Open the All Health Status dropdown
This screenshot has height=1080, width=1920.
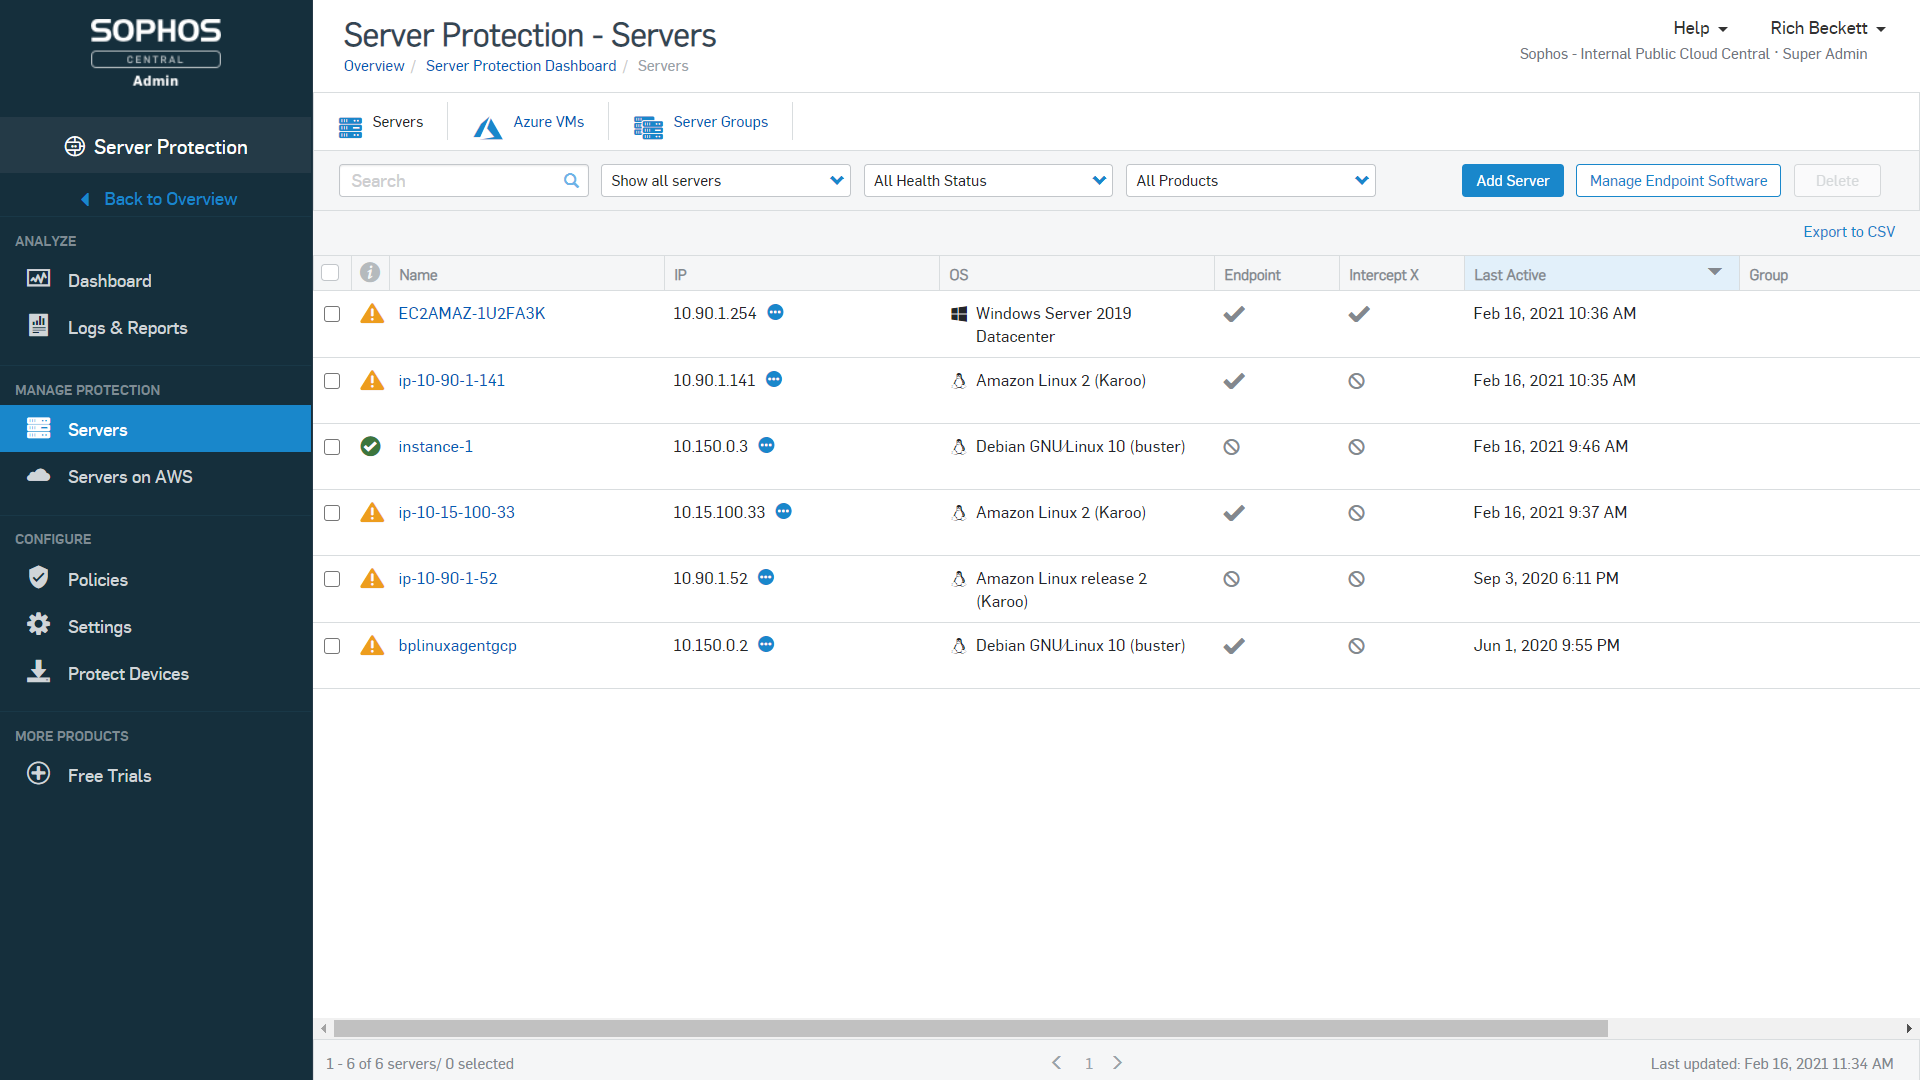tap(988, 181)
